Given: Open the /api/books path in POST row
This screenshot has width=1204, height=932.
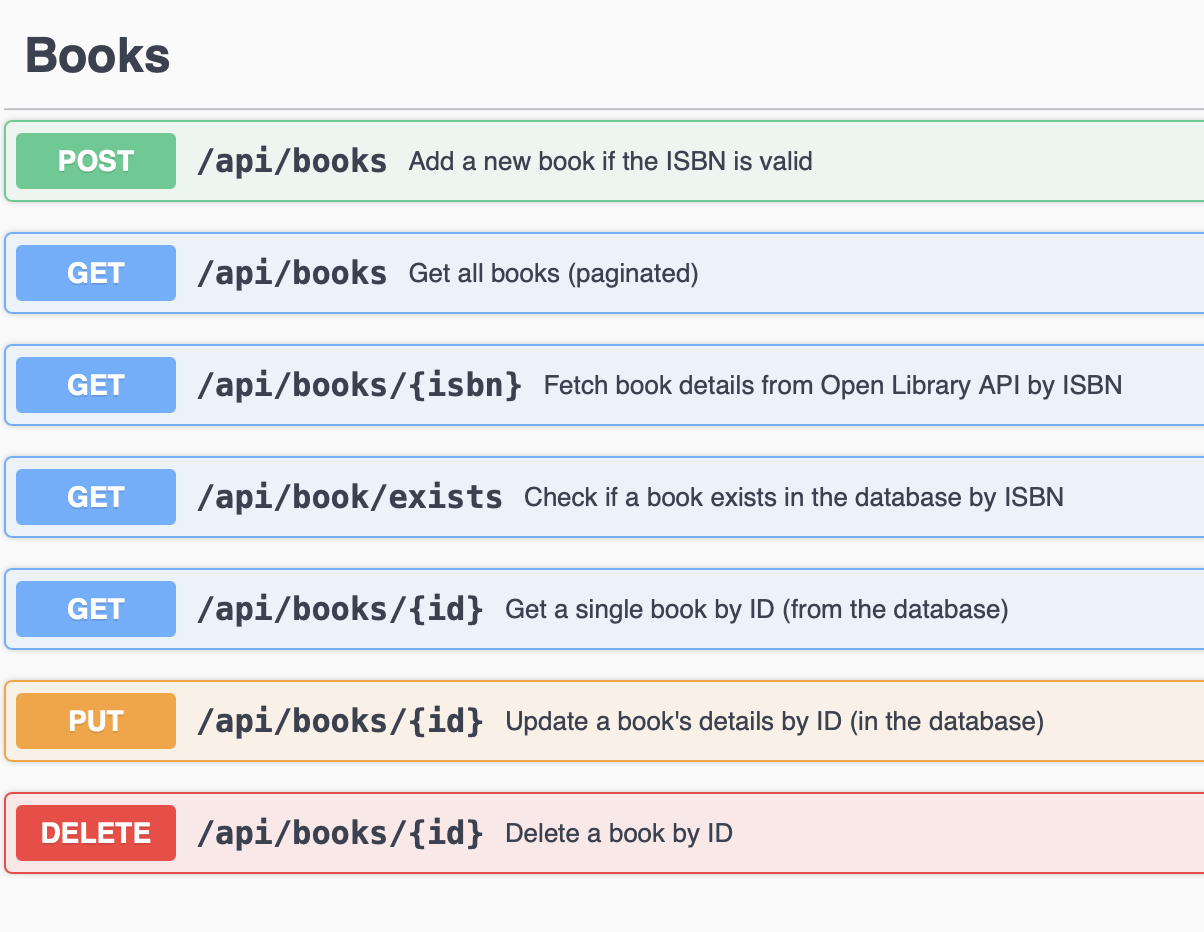Looking at the screenshot, I should pos(291,161).
